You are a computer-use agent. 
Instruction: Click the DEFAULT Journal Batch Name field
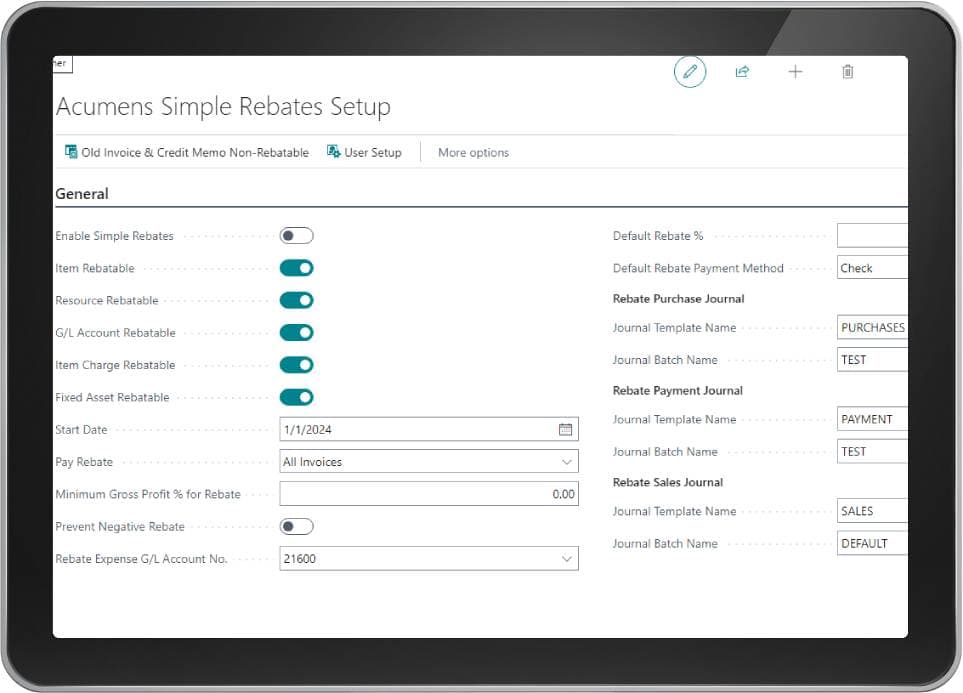click(x=872, y=544)
